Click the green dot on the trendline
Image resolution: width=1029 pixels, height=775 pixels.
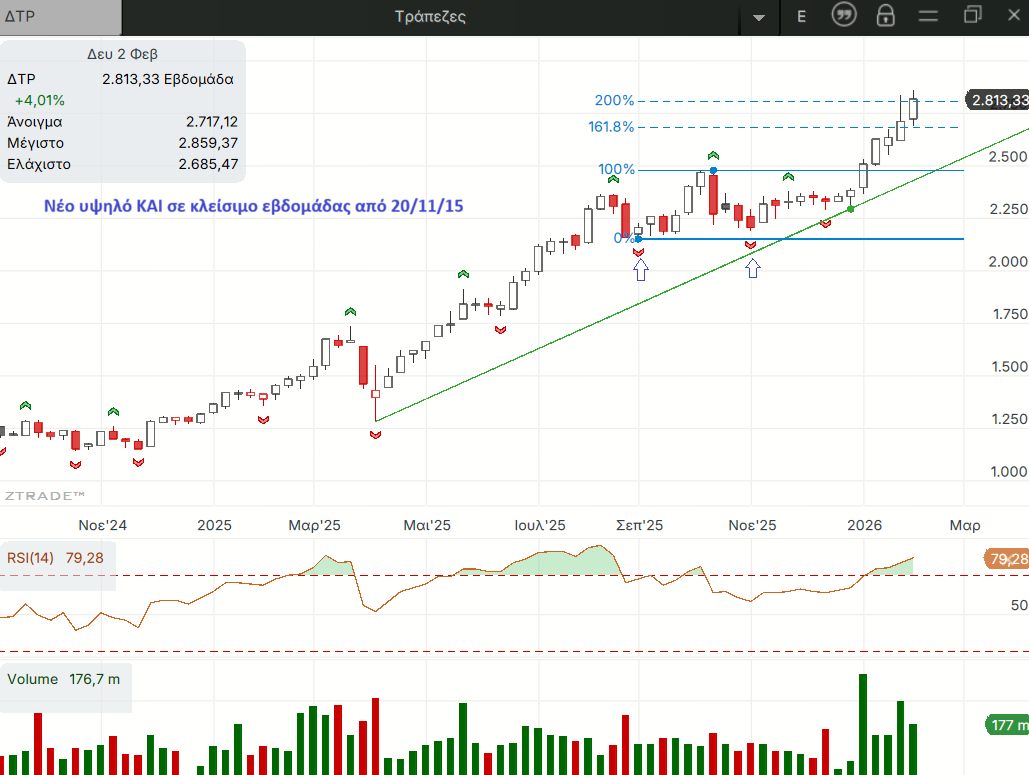click(851, 208)
